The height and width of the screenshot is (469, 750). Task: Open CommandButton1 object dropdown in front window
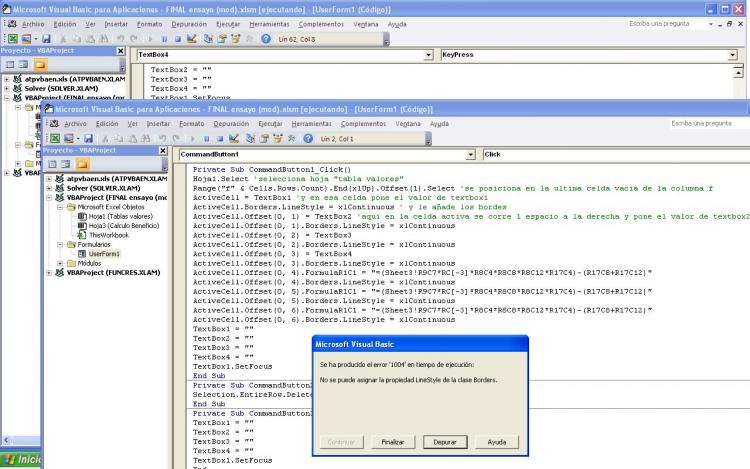471,154
